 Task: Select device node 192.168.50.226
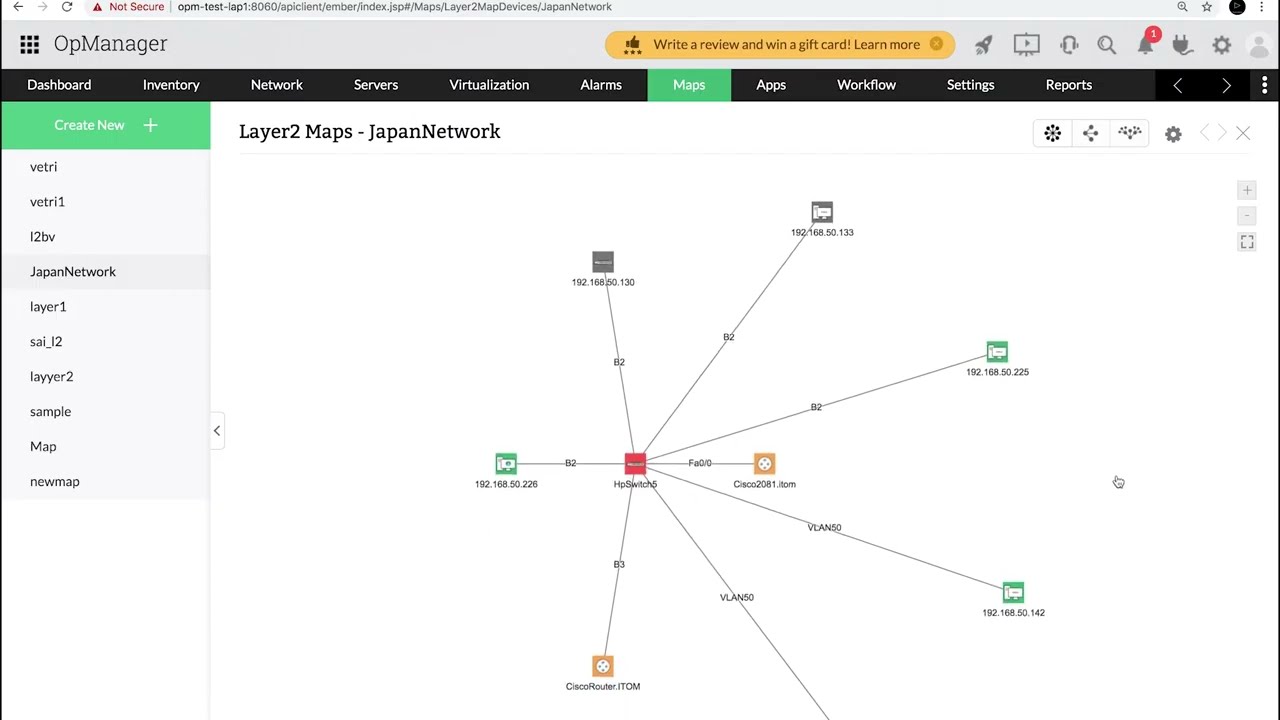506,464
